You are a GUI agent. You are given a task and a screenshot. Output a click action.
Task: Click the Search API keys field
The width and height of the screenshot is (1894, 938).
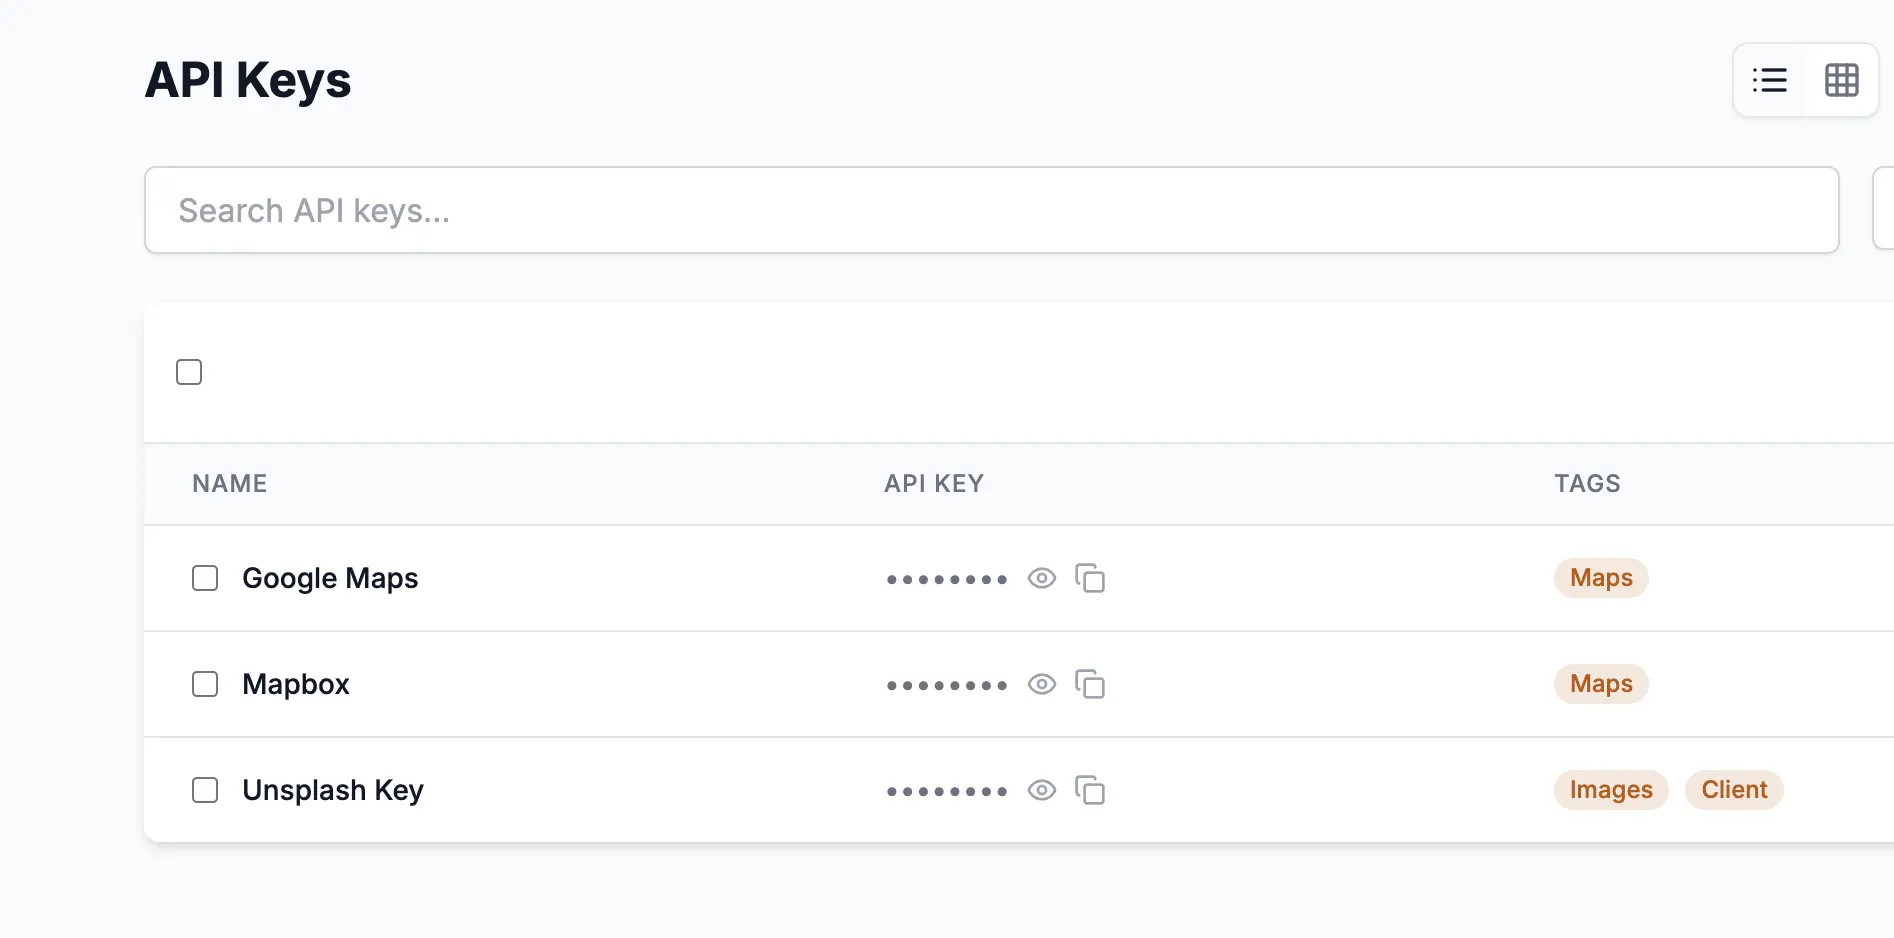tap(990, 210)
